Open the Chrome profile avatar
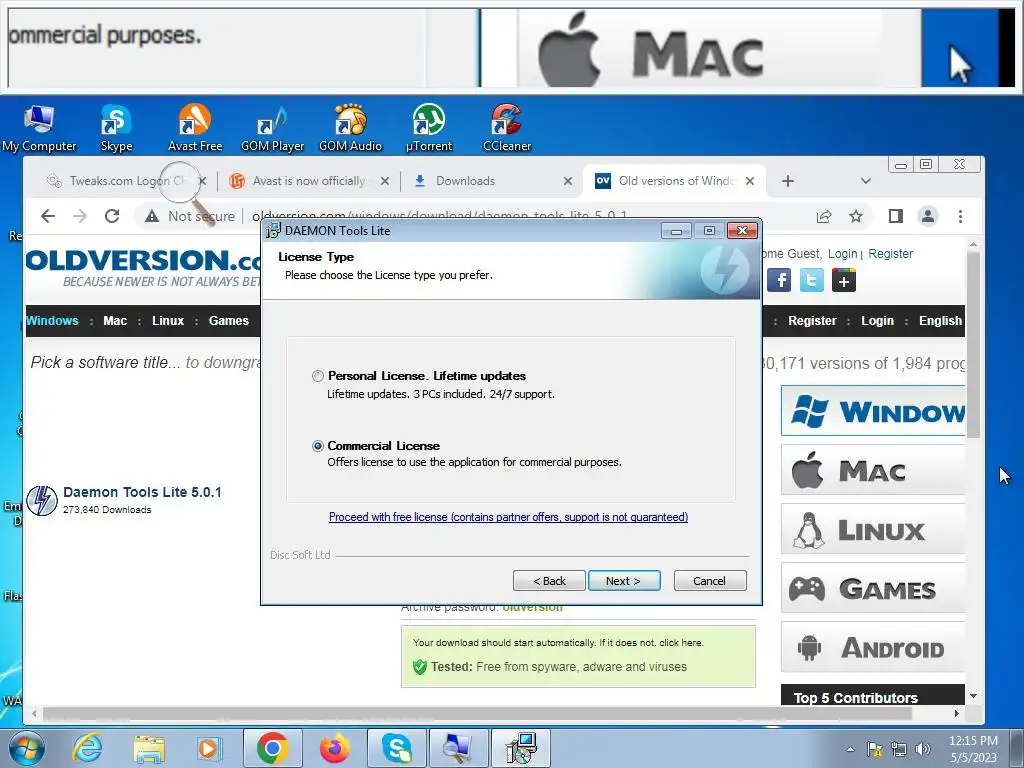The width and height of the screenshot is (1024, 768). (x=928, y=216)
